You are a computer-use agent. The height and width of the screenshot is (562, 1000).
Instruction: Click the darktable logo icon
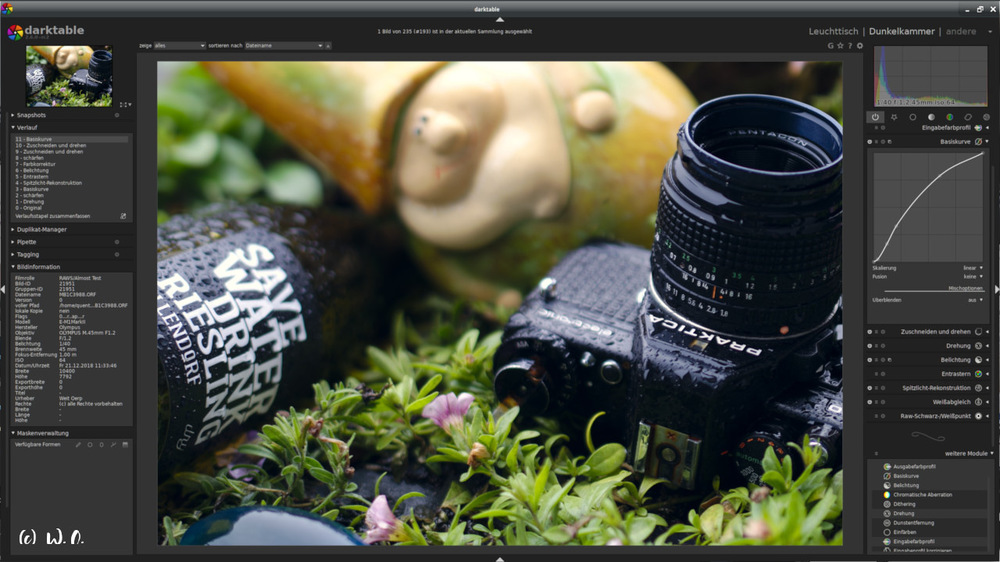click(x=15, y=31)
